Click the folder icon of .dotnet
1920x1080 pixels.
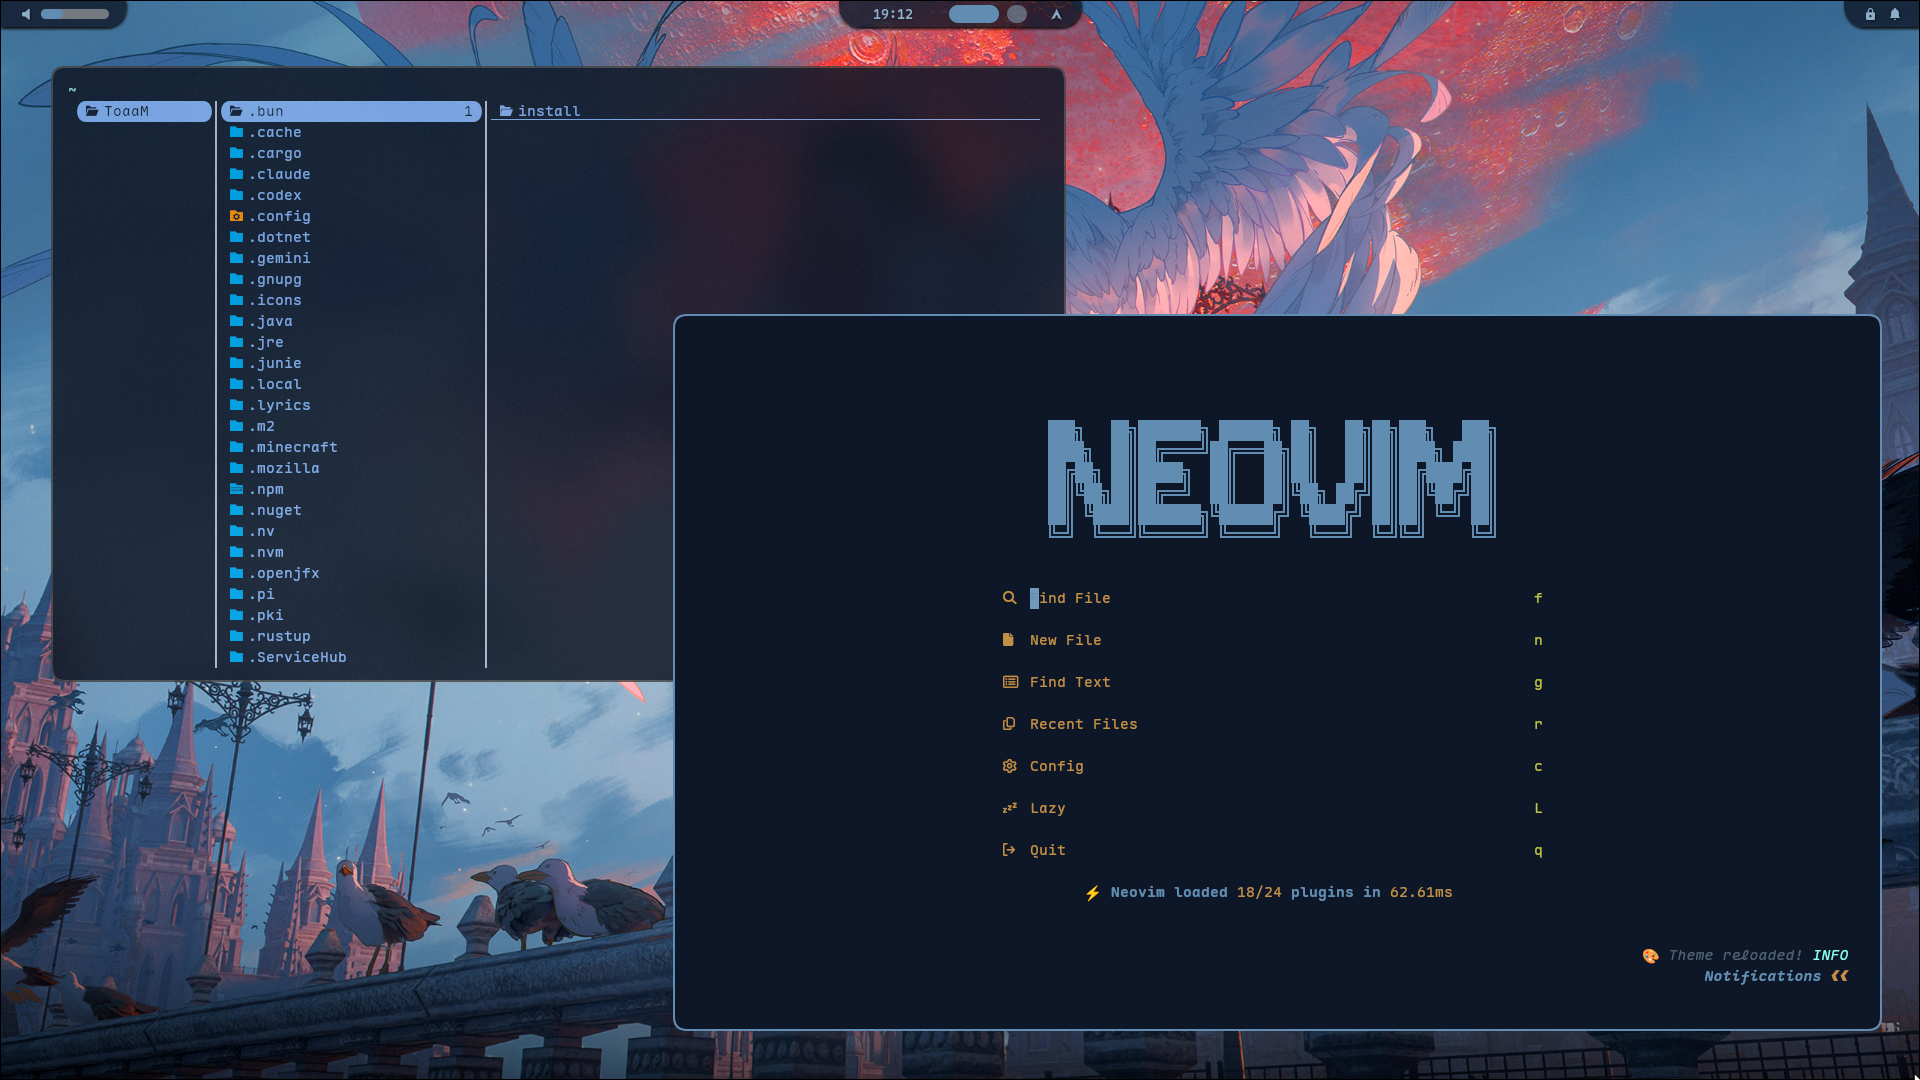(x=236, y=237)
